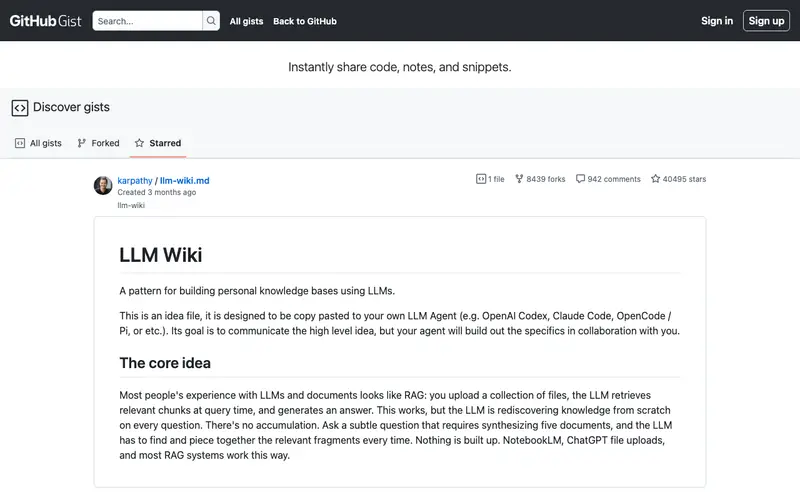Switch to the Forked tab
The height and width of the screenshot is (500, 800).
[98, 143]
